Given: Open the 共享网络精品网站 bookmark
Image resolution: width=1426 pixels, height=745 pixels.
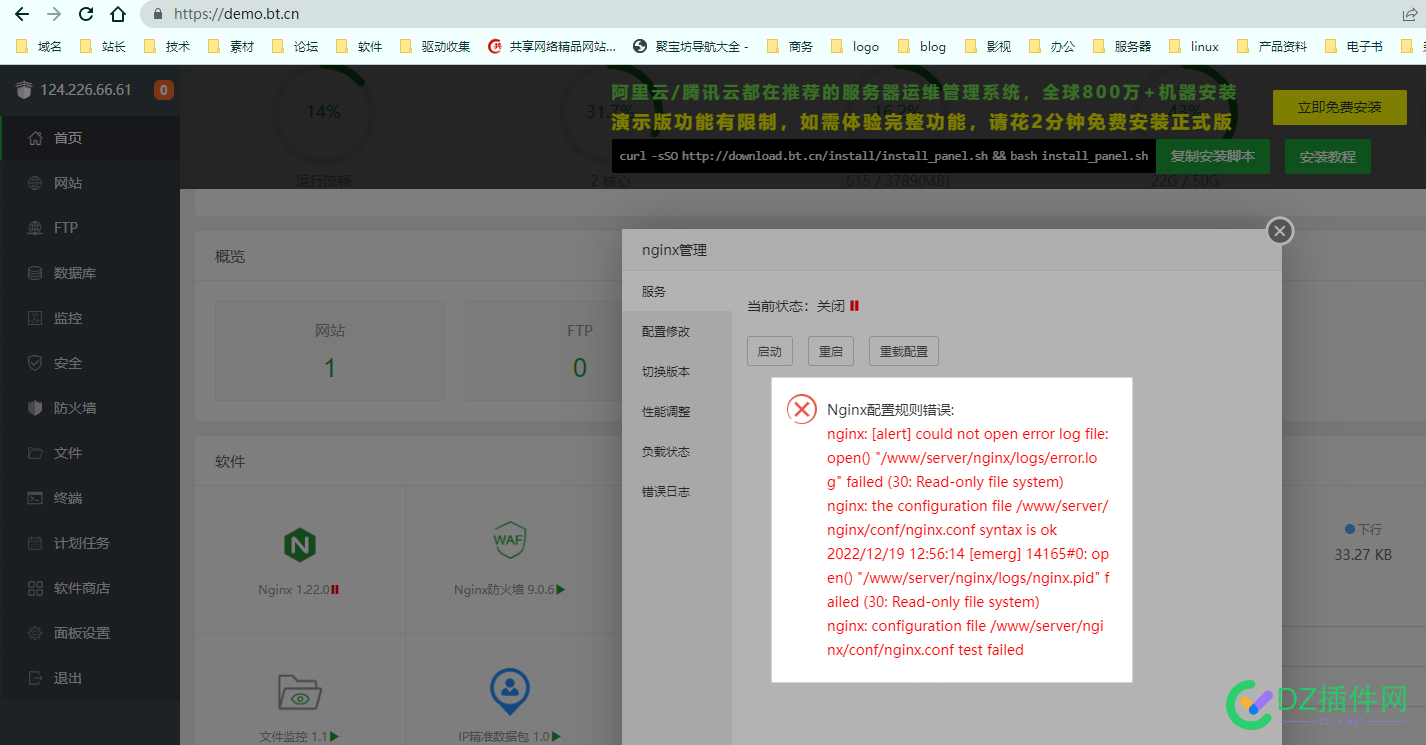Looking at the screenshot, I should coord(552,46).
